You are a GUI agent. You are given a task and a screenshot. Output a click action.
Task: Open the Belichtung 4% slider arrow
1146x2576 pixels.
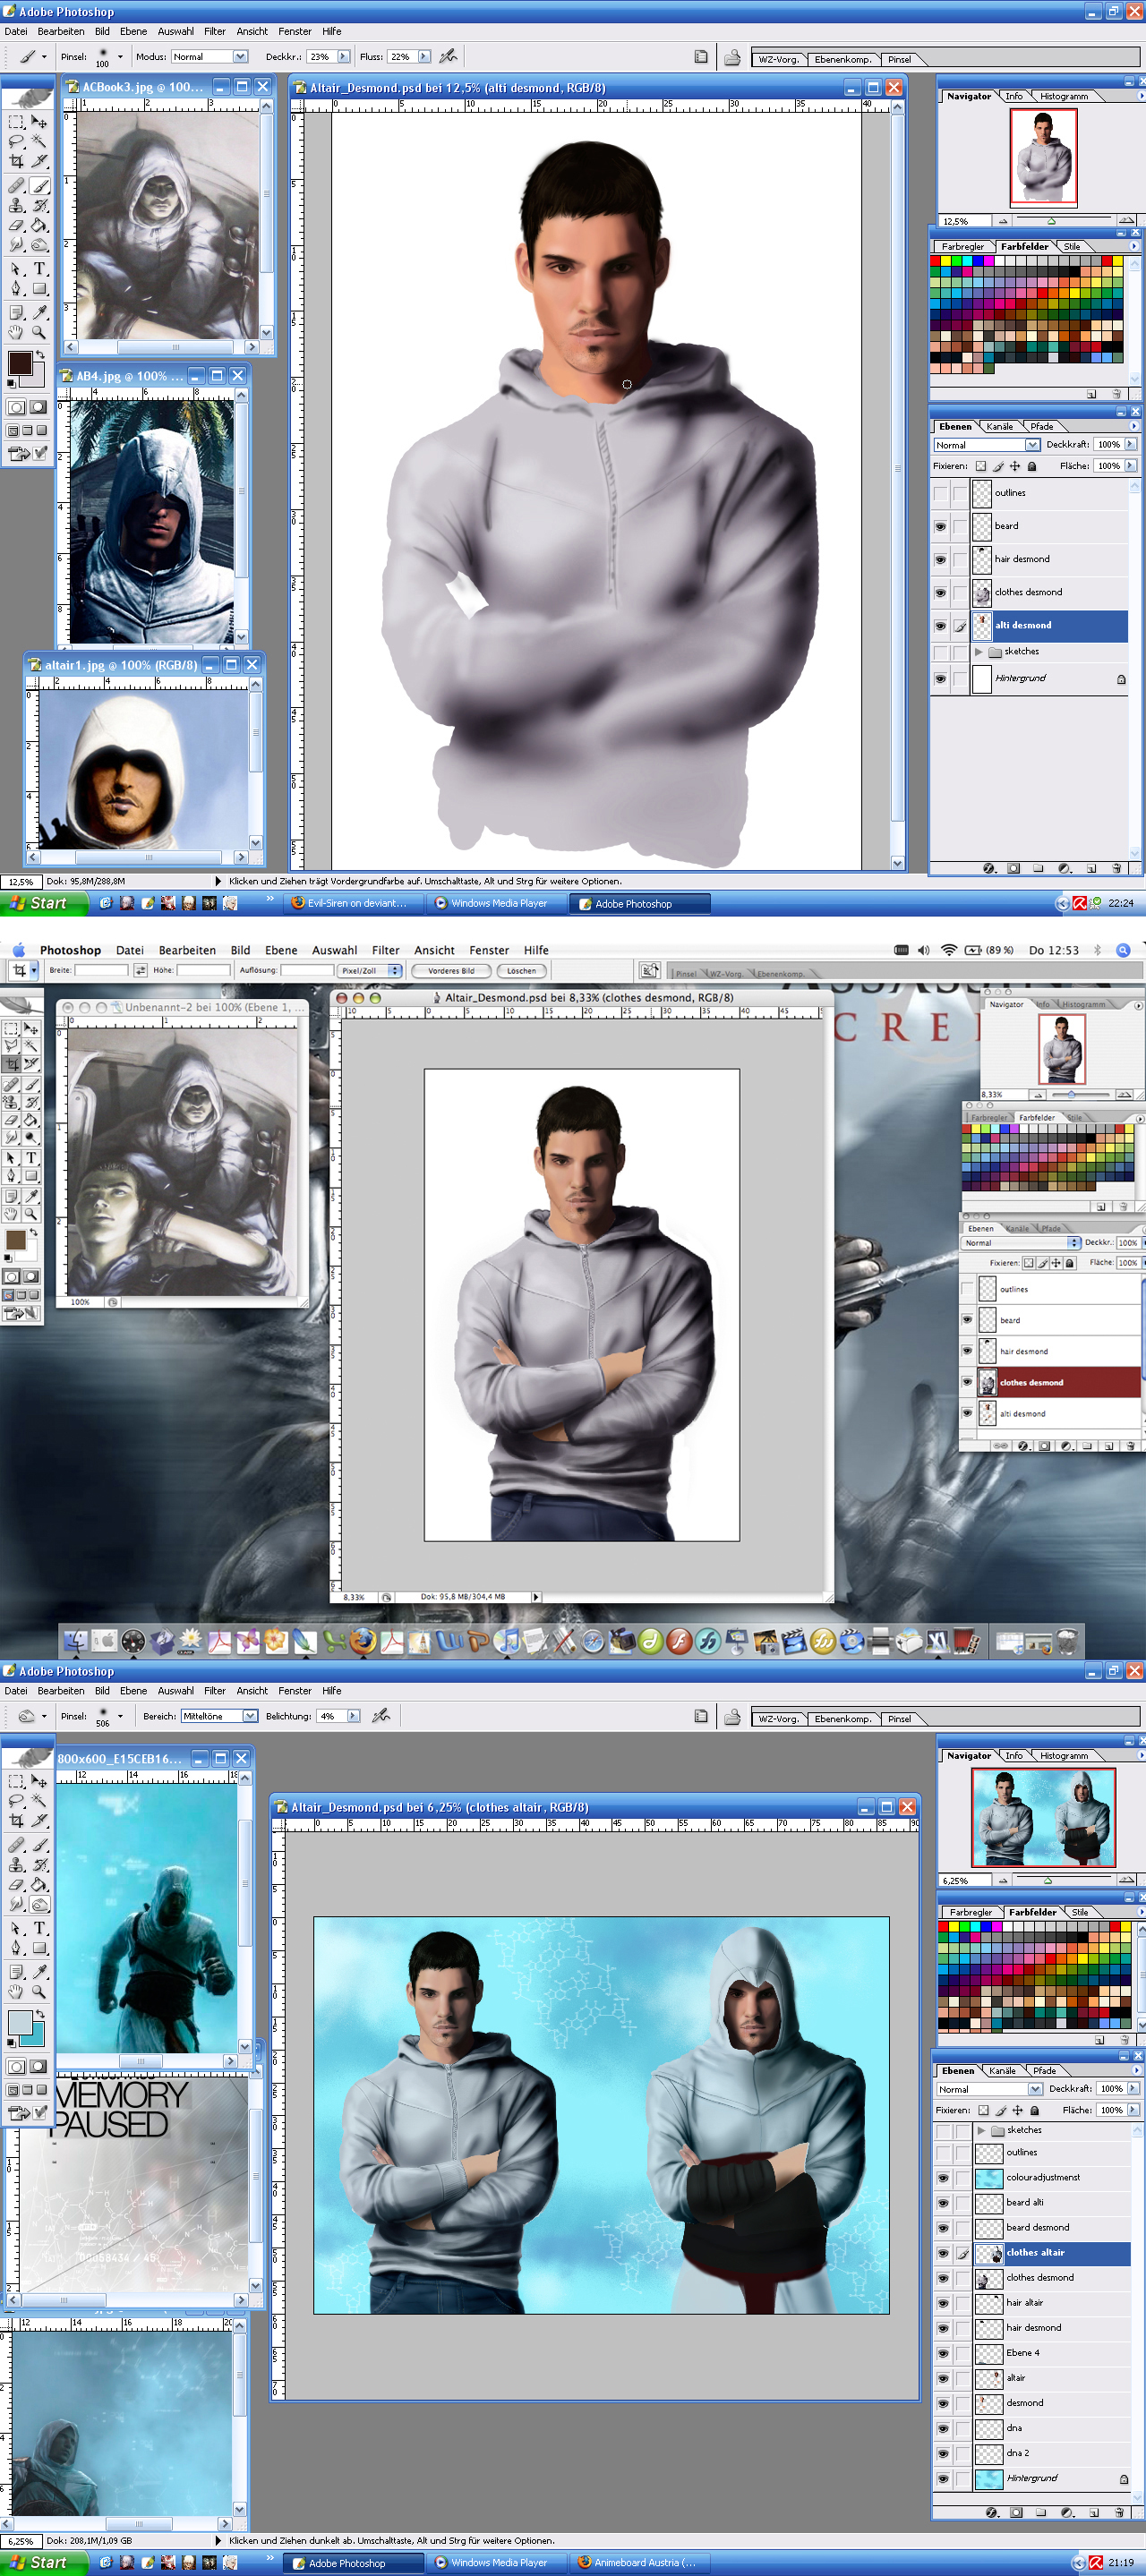[x=352, y=1716]
